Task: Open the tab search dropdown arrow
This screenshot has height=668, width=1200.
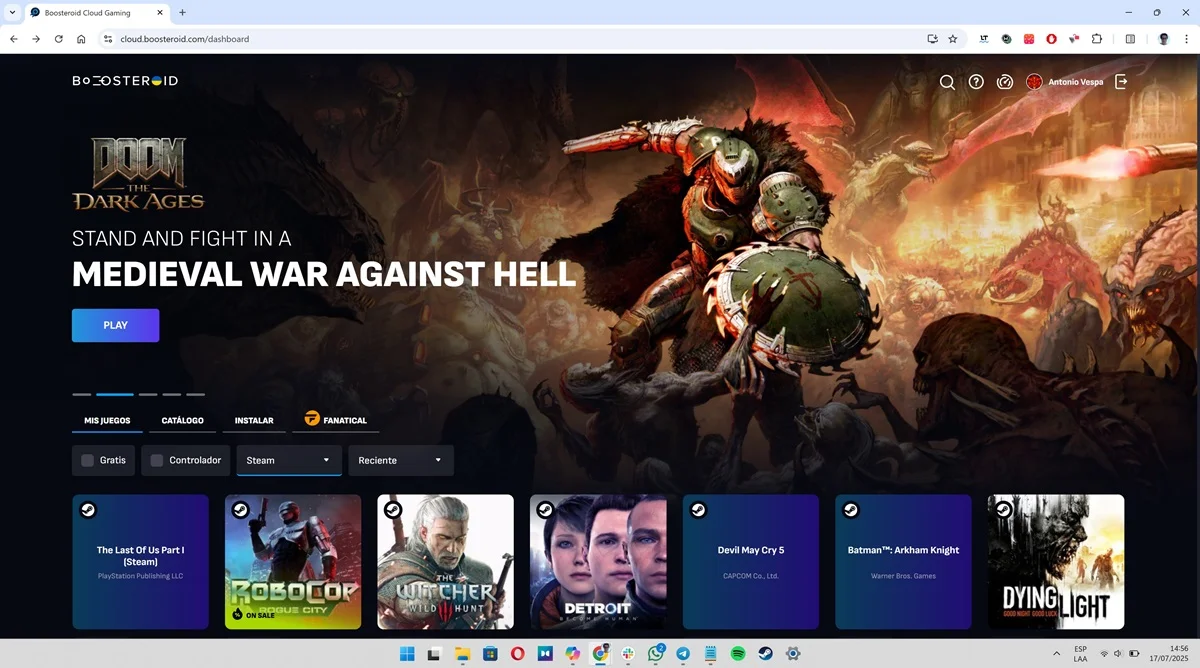Action: (x=10, y=12)
